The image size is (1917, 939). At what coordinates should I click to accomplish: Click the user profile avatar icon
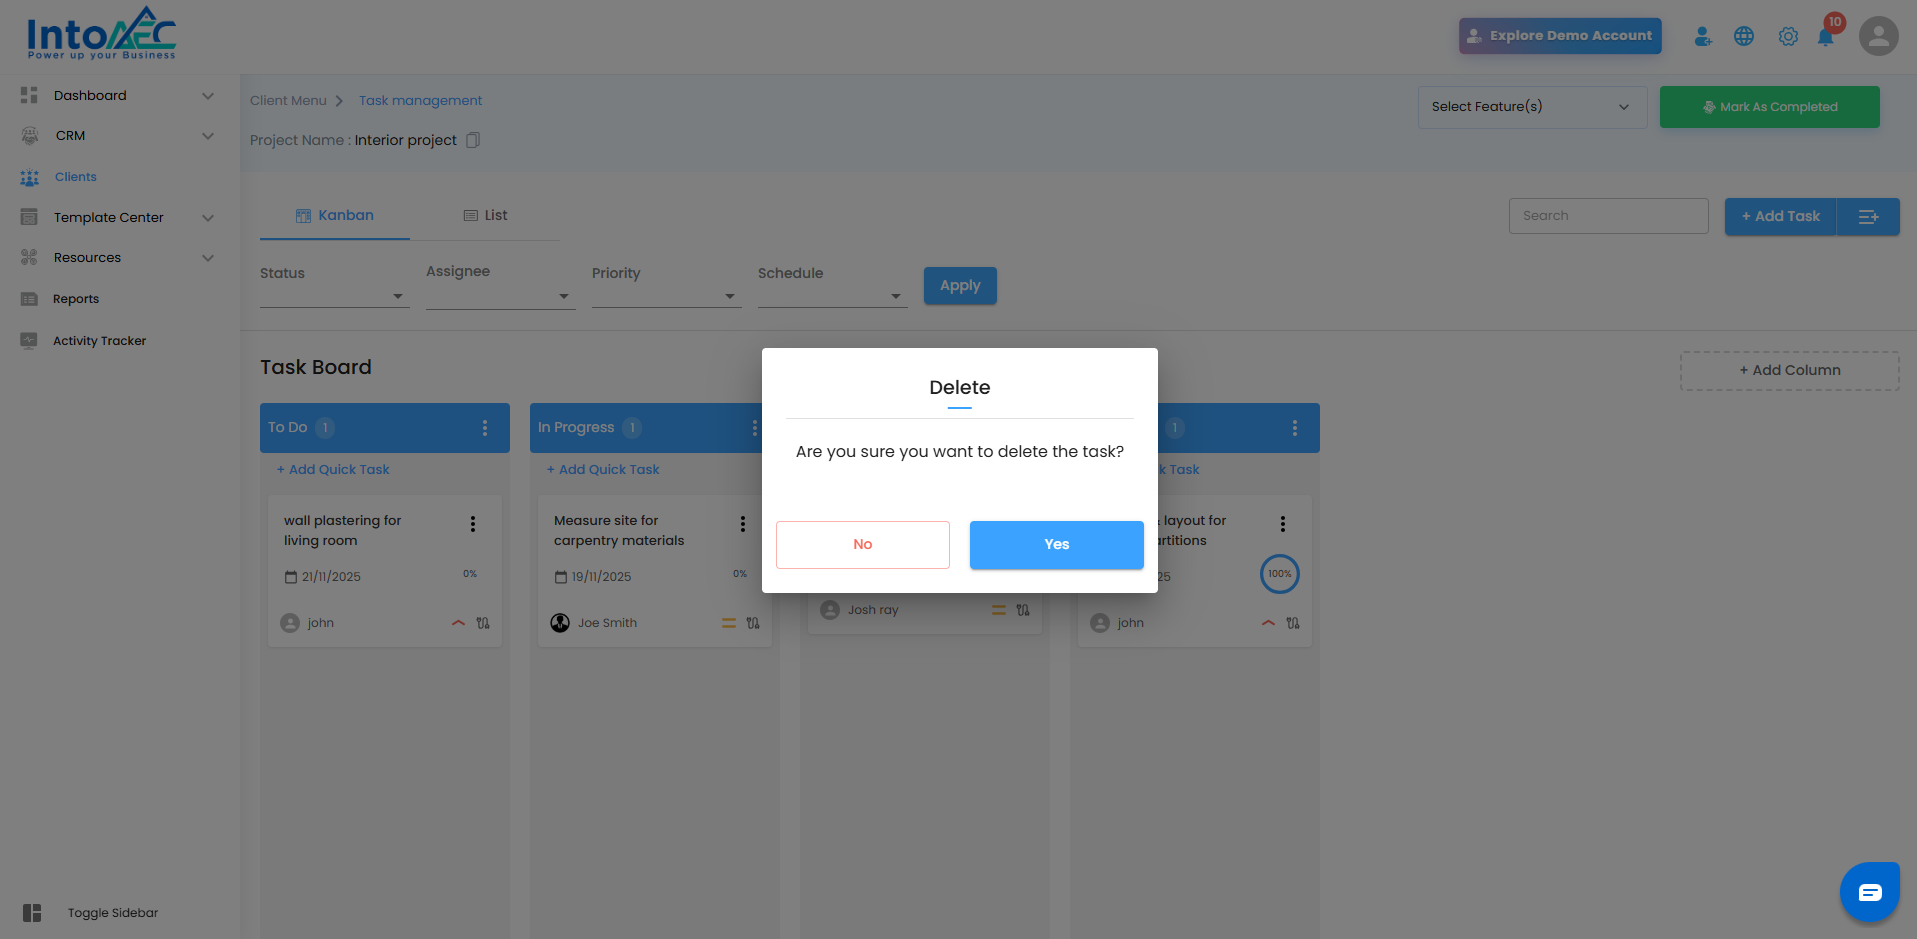[x=1878, y=36]
